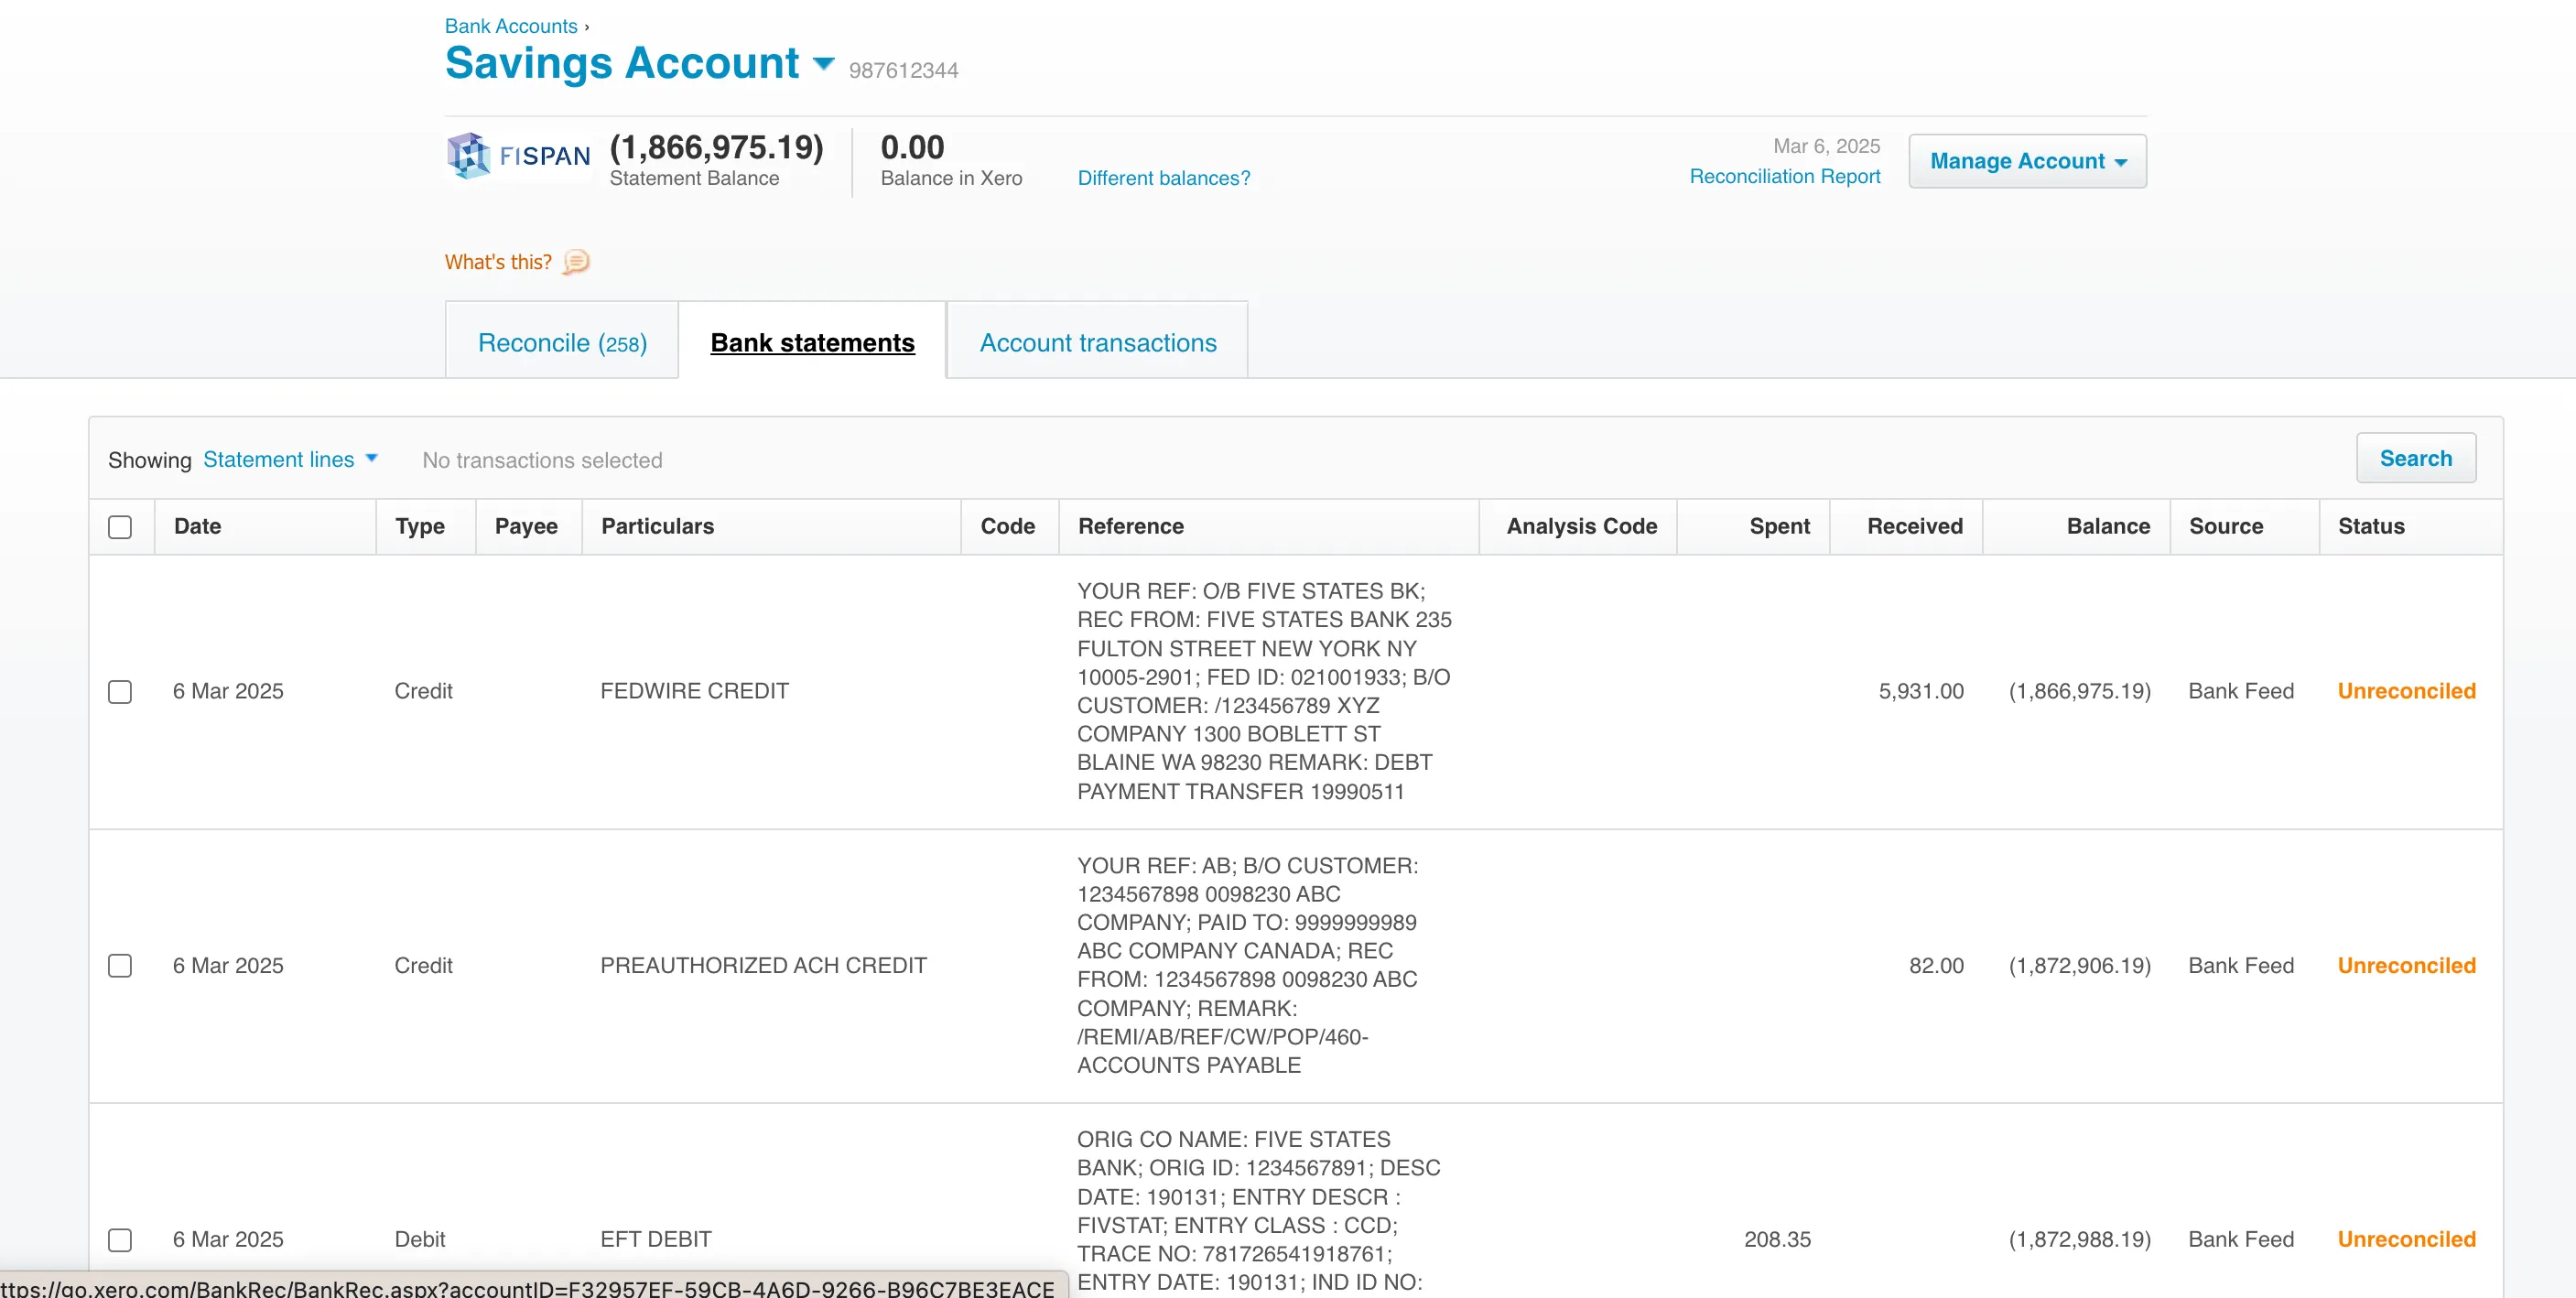Check the PREAUTHORIZED ACH CREDIT row checkbox
Screen dimensions: 2576x1298
(120, 965)
